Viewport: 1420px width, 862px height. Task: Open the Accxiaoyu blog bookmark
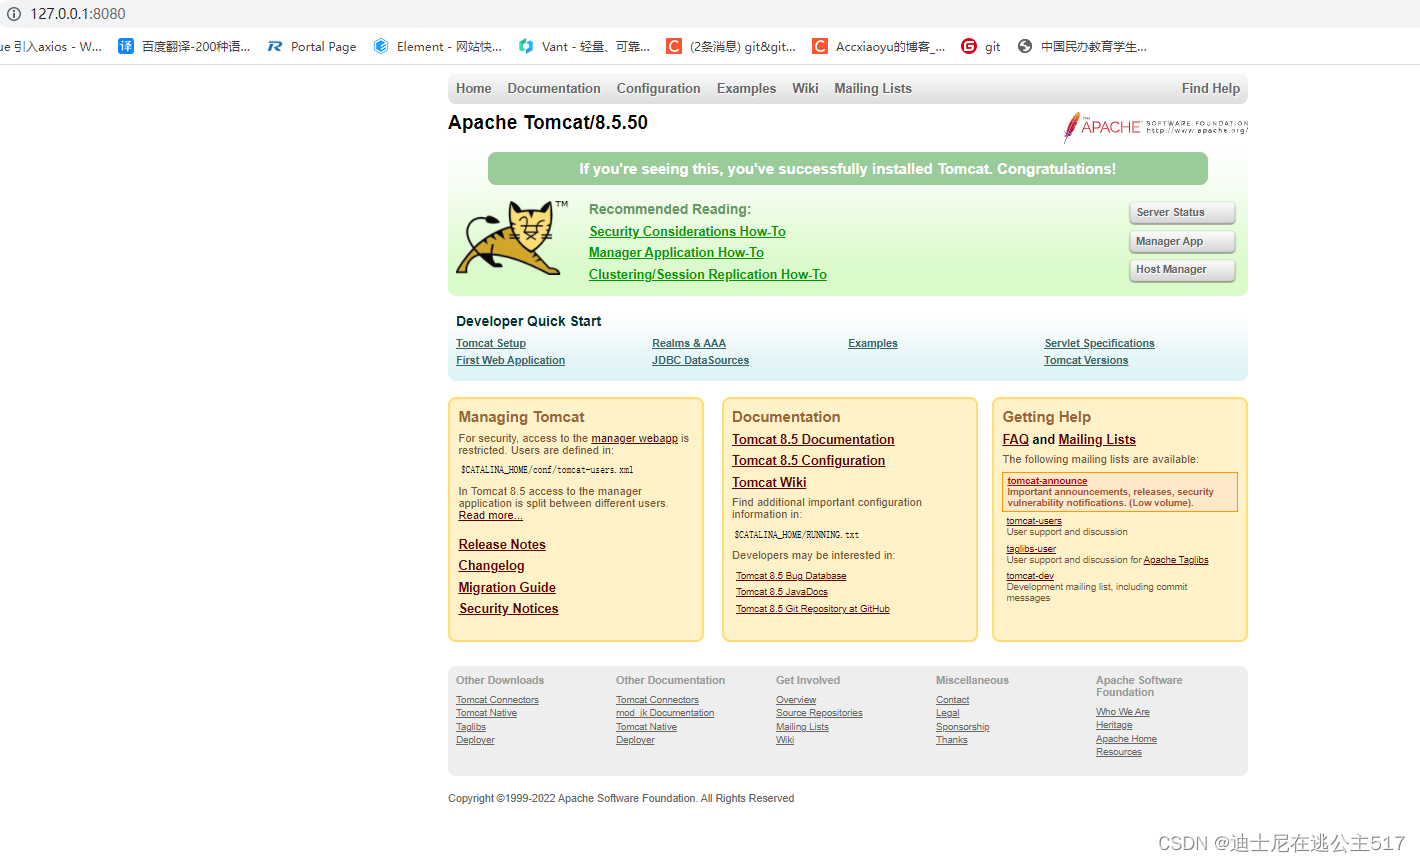point(878,46)
